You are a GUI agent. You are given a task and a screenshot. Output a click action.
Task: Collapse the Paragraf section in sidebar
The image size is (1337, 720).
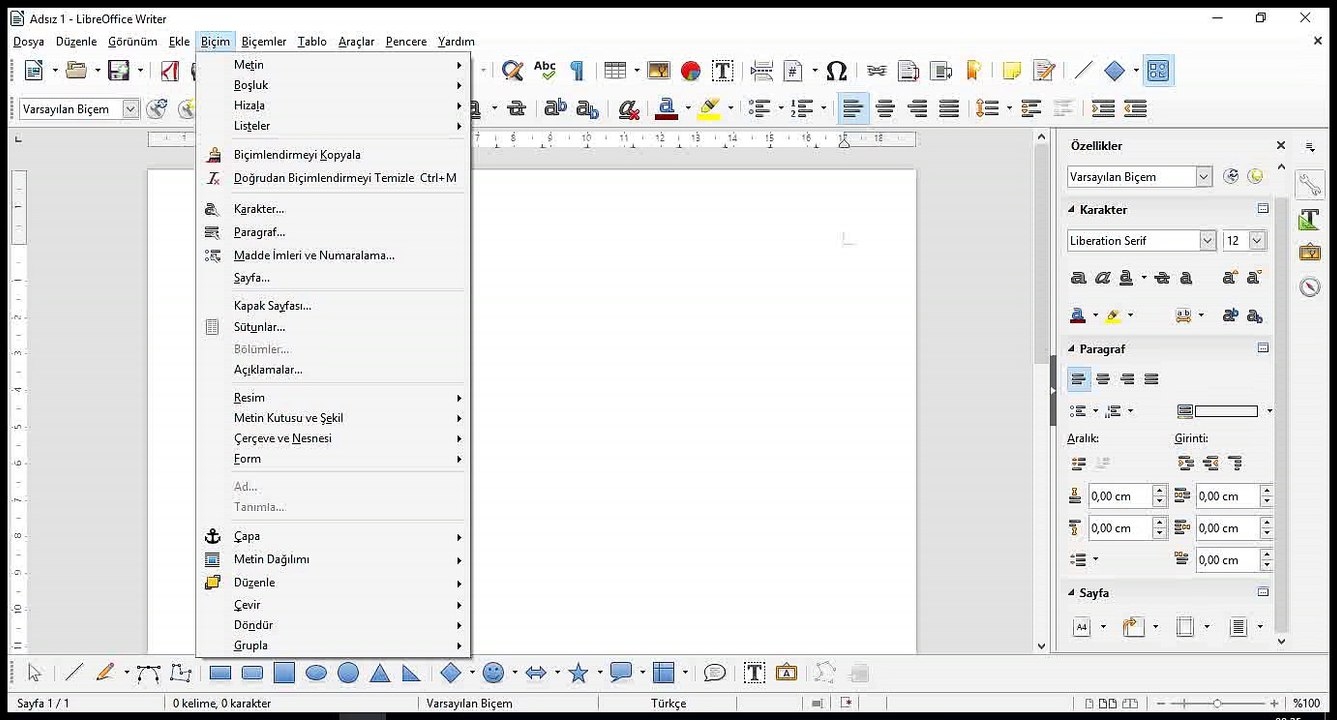pyautogui.click(x=1071, y=349)
